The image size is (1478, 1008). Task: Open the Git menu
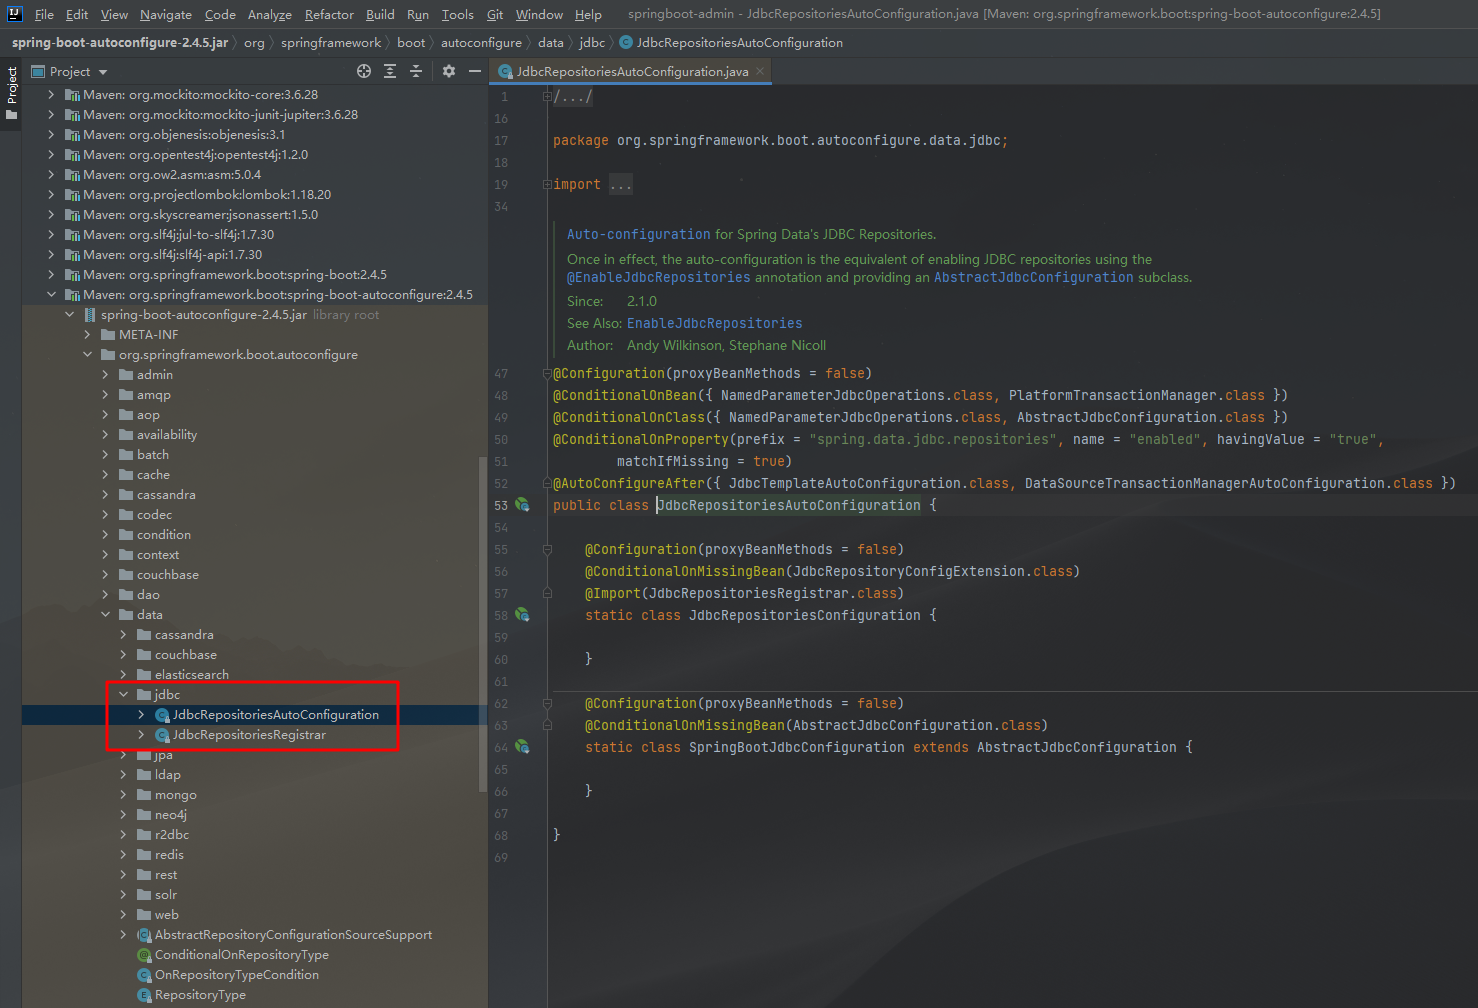[495, 14]
